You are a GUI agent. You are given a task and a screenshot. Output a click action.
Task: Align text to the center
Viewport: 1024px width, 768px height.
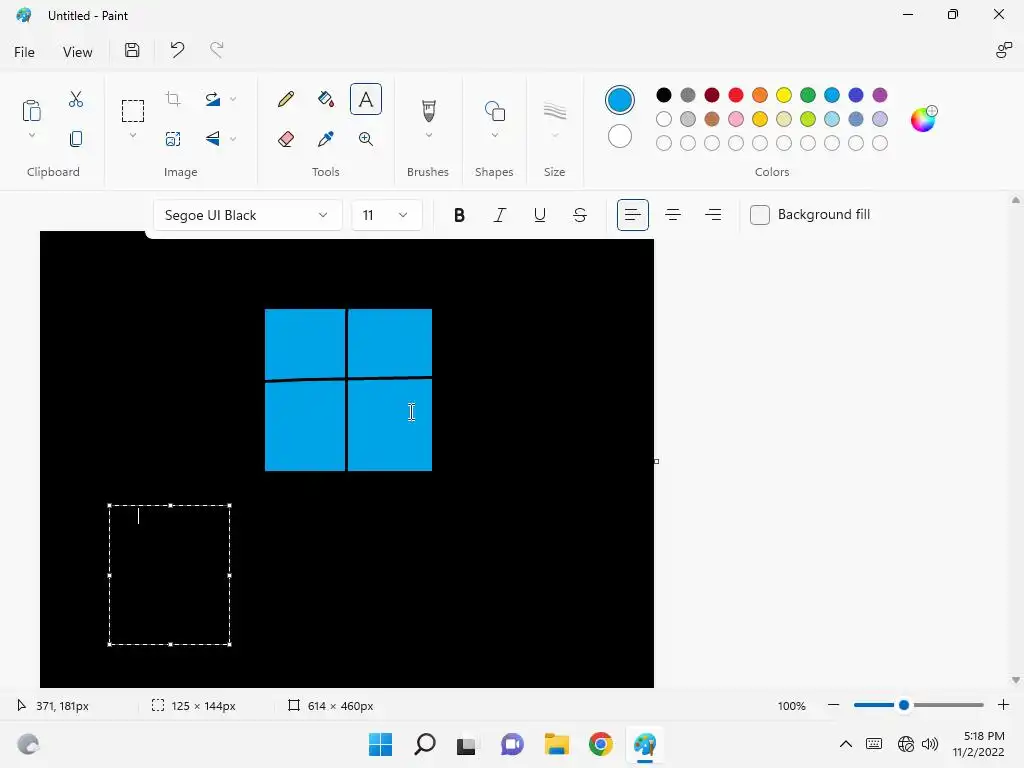tap(673, 215)
